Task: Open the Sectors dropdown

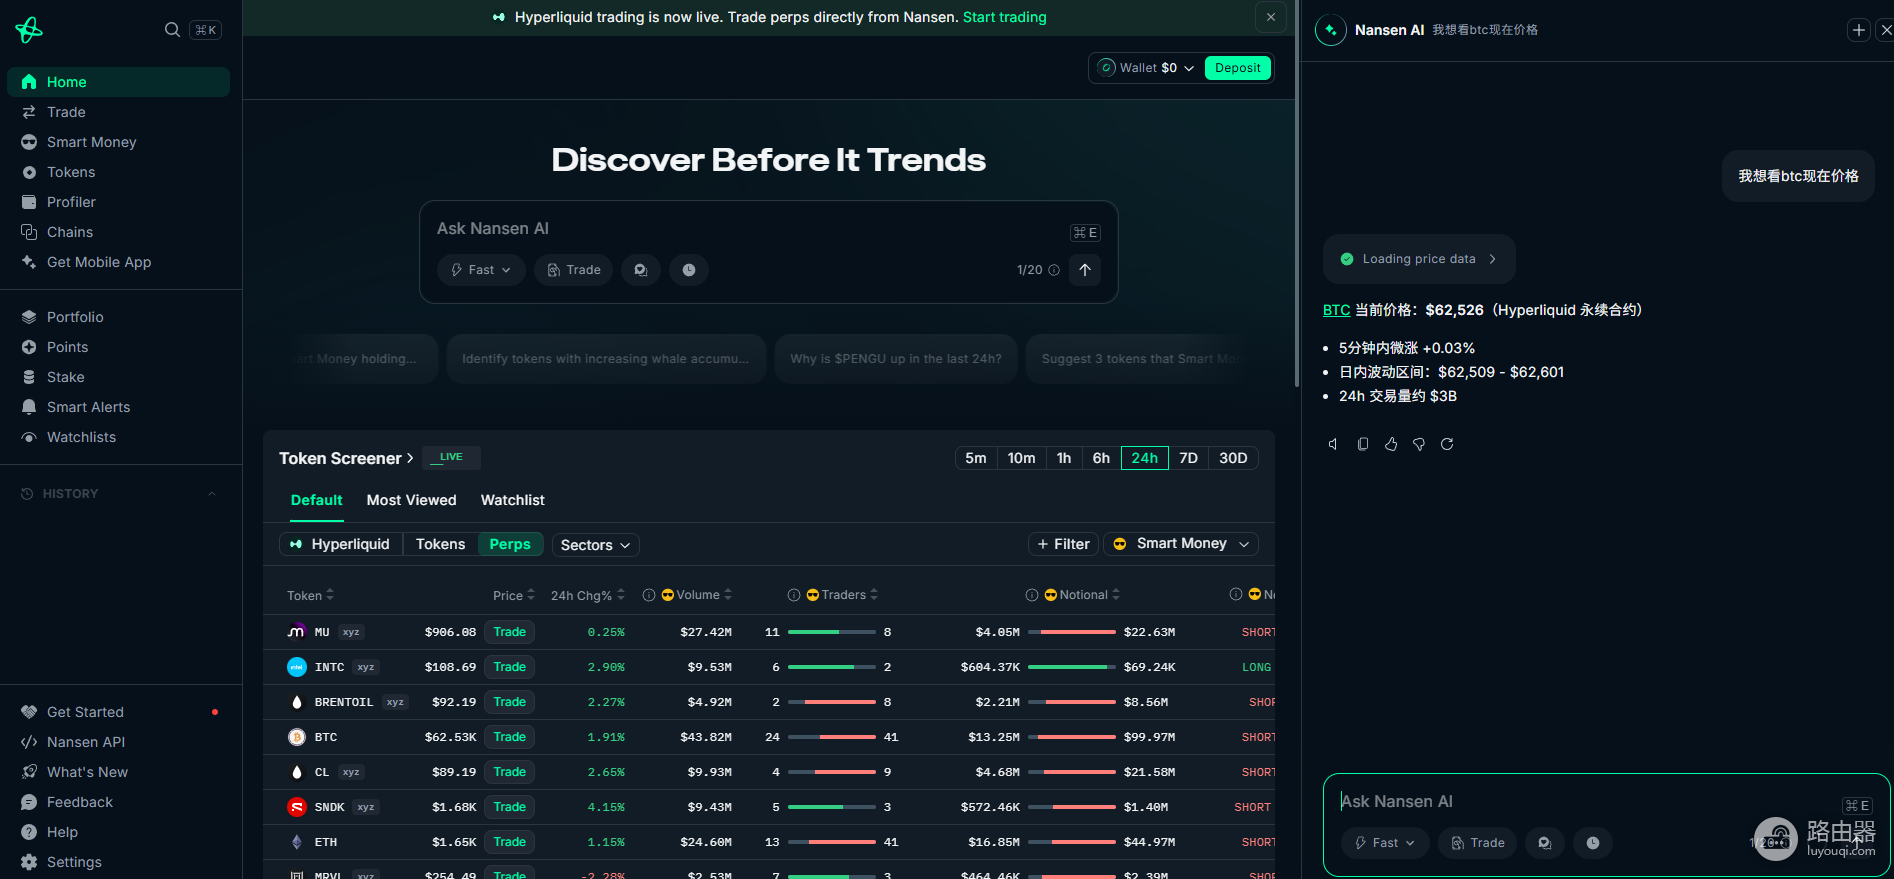Action: coord(595,545)
